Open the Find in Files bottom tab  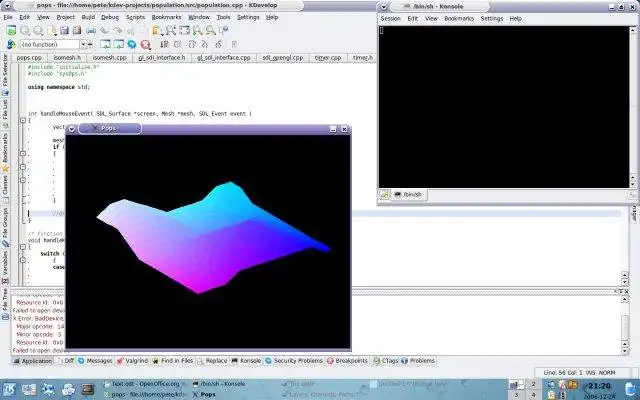[x=173, y=361]
